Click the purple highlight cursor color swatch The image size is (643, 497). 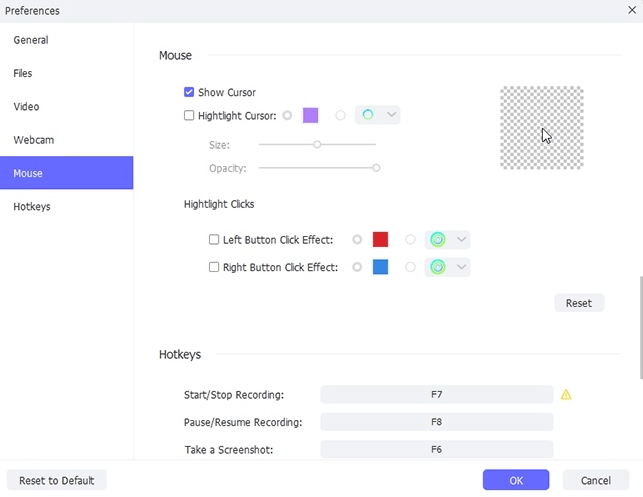pos(310,115)
